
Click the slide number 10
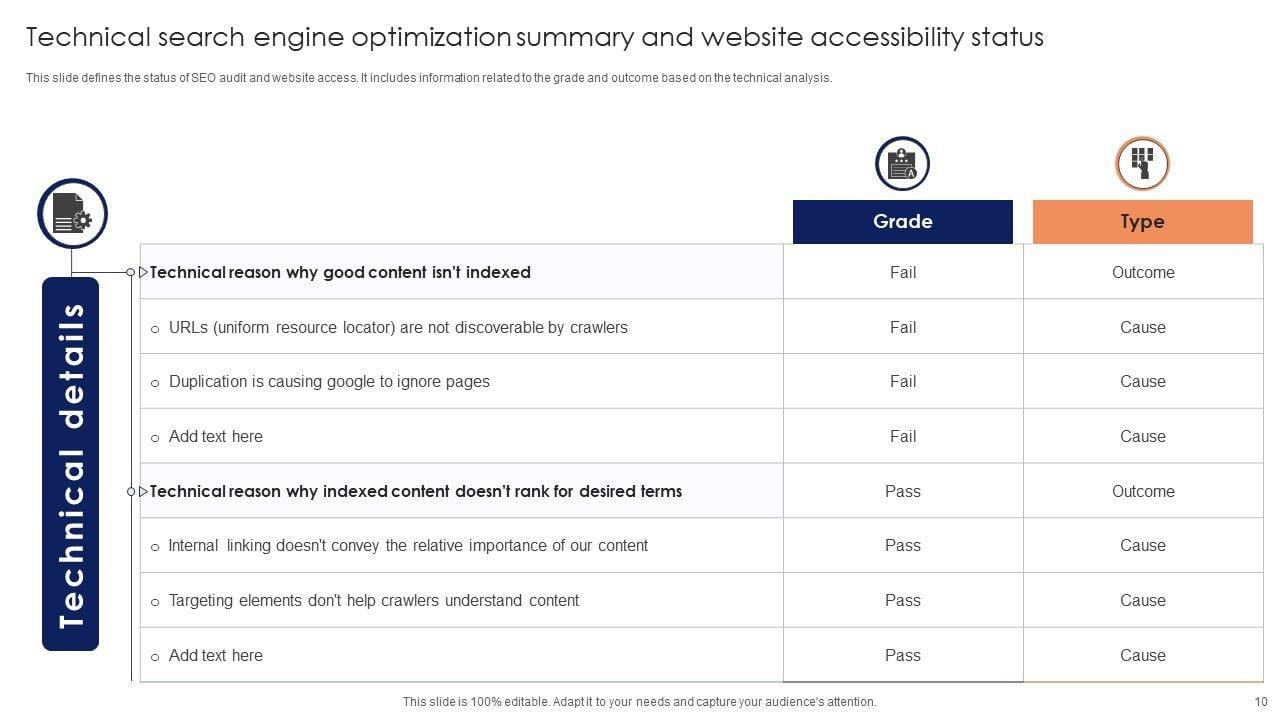1260,702
